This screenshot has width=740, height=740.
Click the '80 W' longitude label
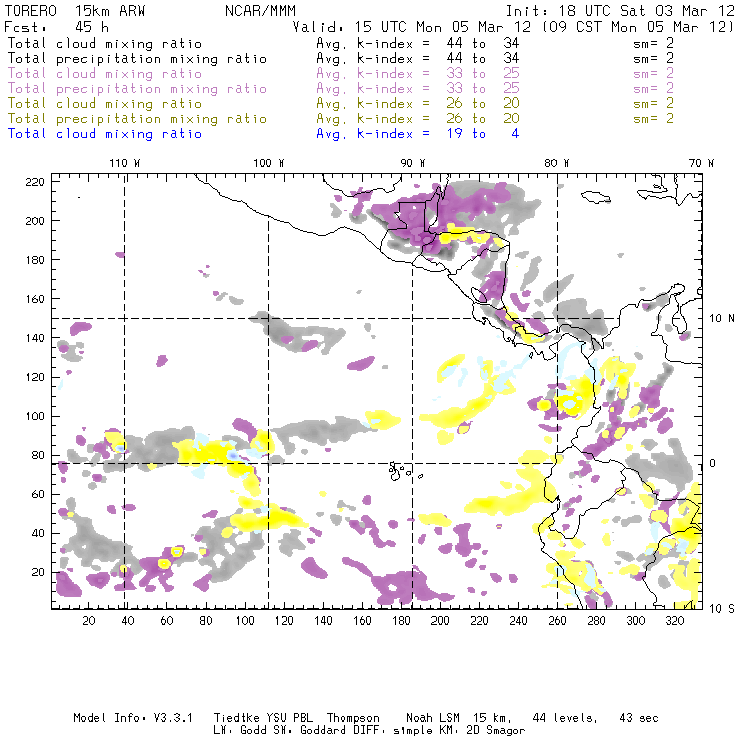click(557, 163)
